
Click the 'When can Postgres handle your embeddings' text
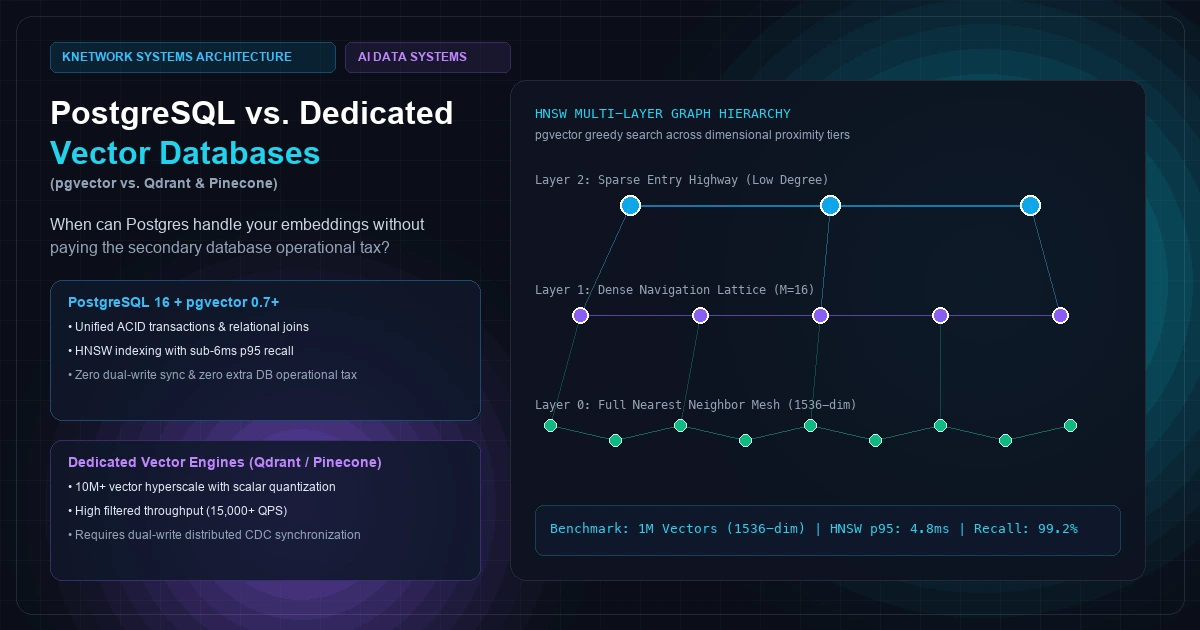click(237, 224)
